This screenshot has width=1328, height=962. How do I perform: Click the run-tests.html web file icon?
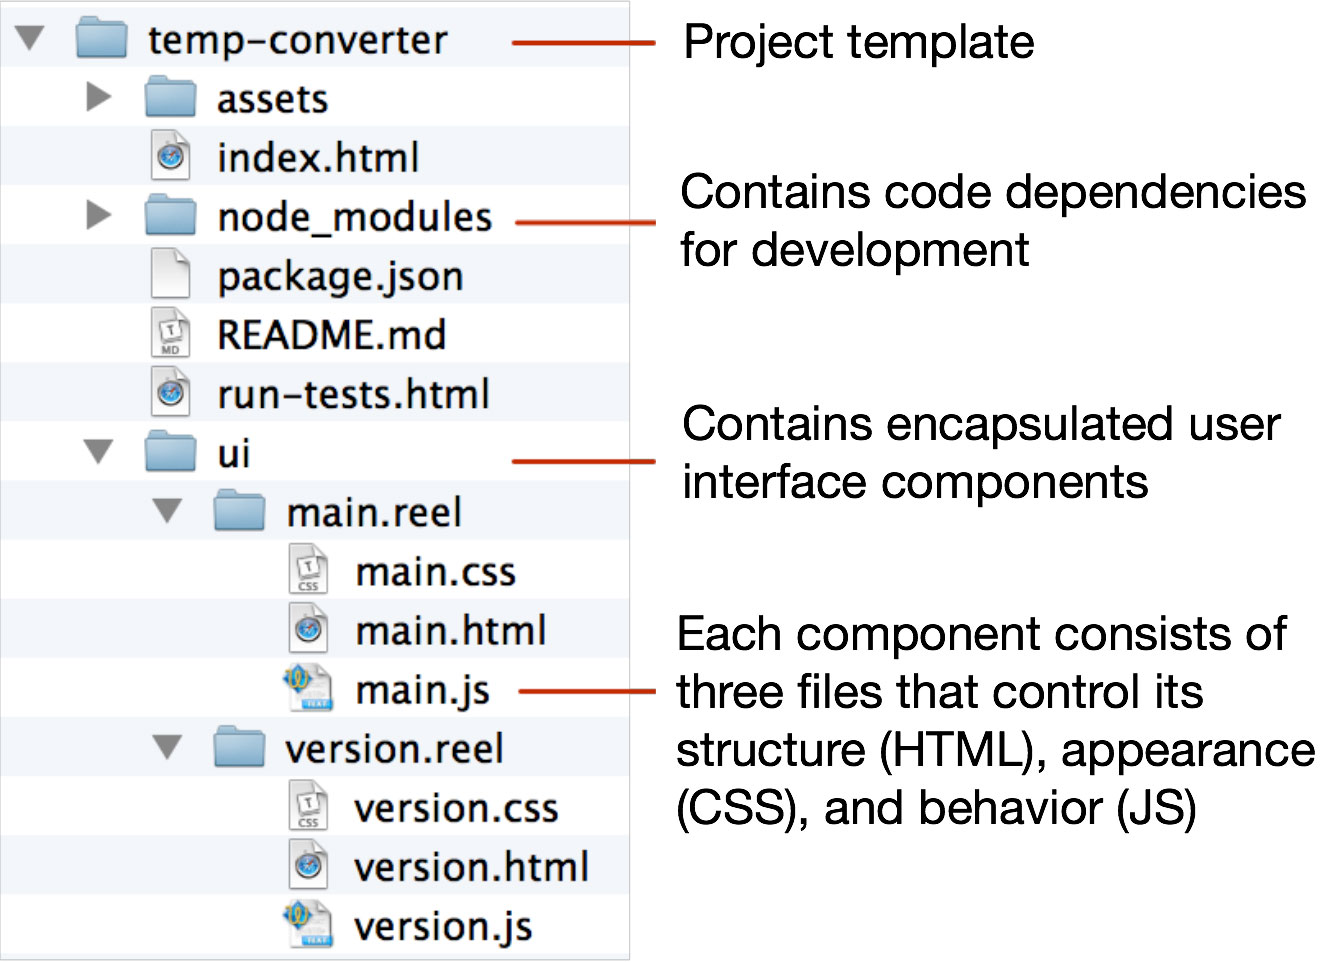coord(170,392)
